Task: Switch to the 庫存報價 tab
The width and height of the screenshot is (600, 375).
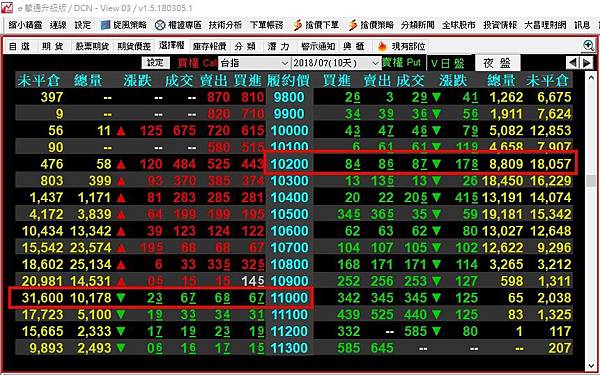Action: coord(209,47)
